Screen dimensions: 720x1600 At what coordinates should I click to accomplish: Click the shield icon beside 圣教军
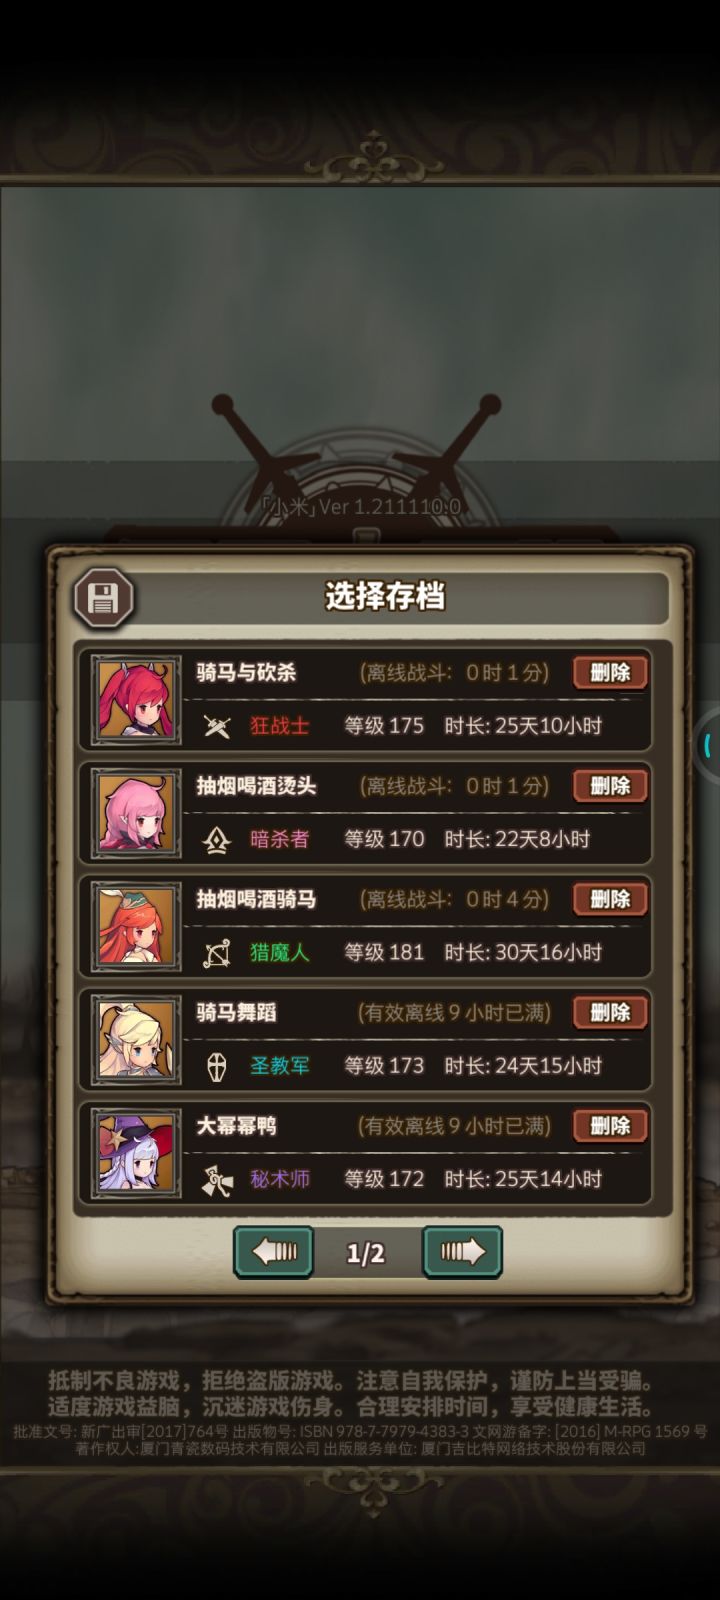(217, 1066)
